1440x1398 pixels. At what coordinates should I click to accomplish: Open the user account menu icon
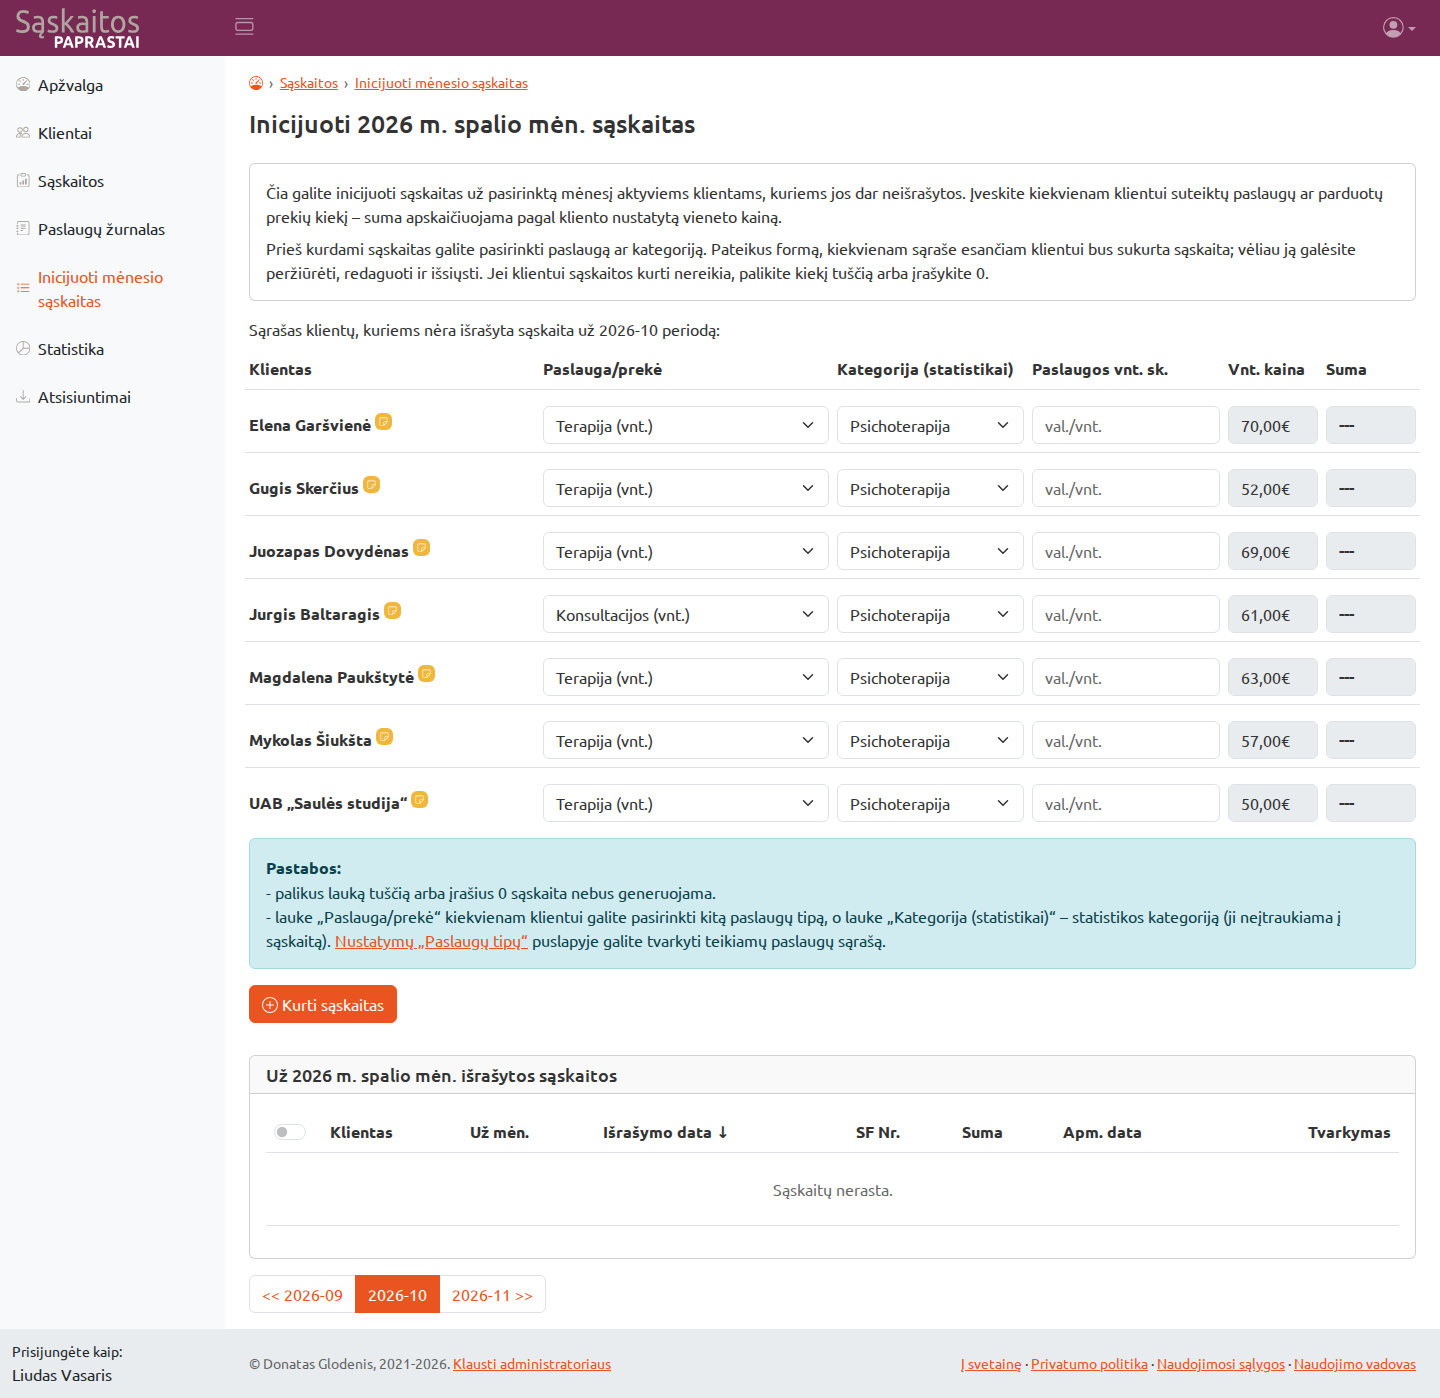pyautogui.click(x=1399, y=28)
